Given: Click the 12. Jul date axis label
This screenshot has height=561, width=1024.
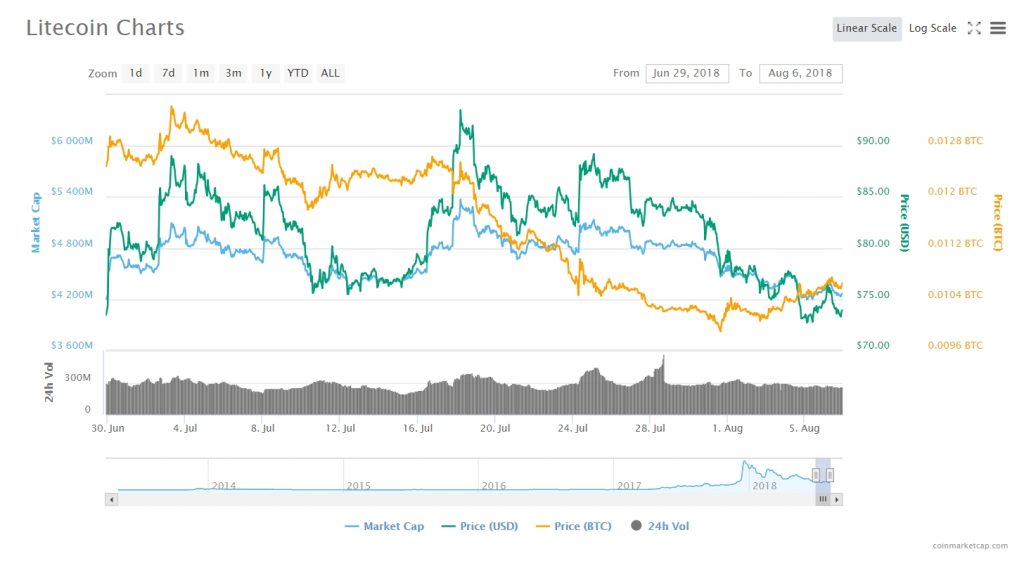Looking at the screenshot, I should click(340, 428).
